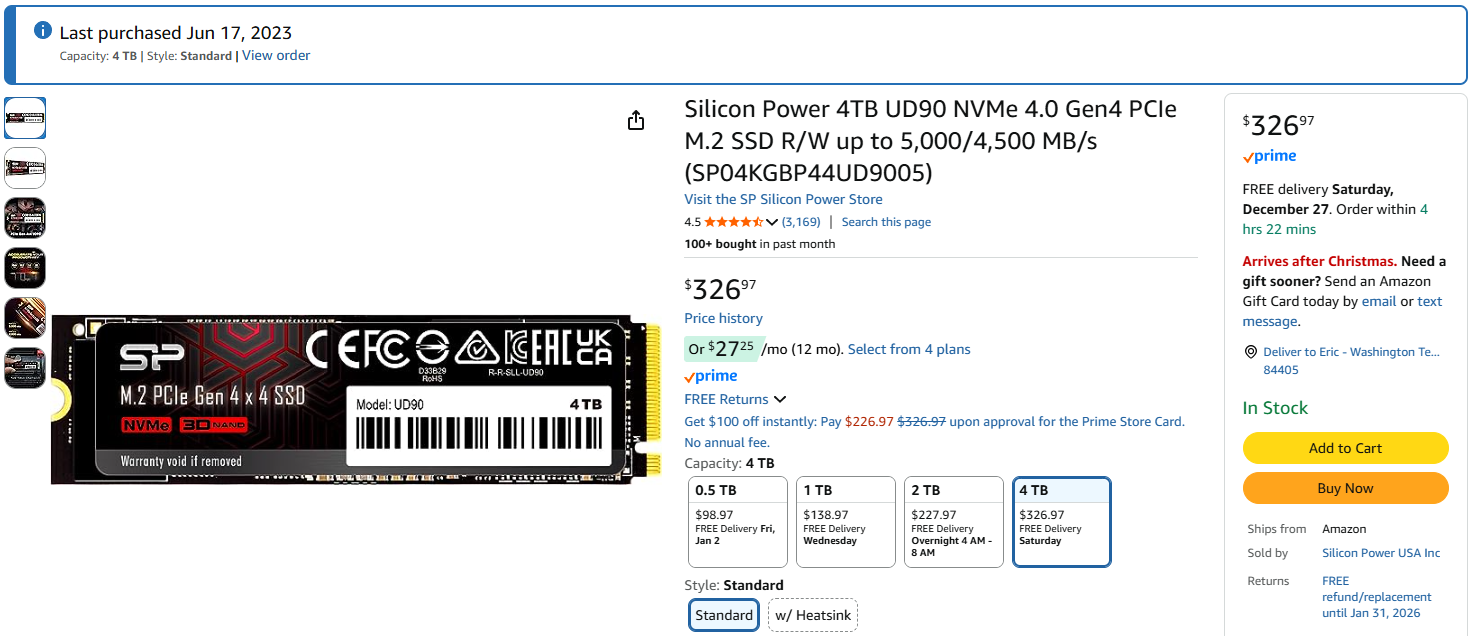This screenshot has width=1471, height=636.
Task: Expand the FREE Returns chevron
Action: (x=780, y=400)
